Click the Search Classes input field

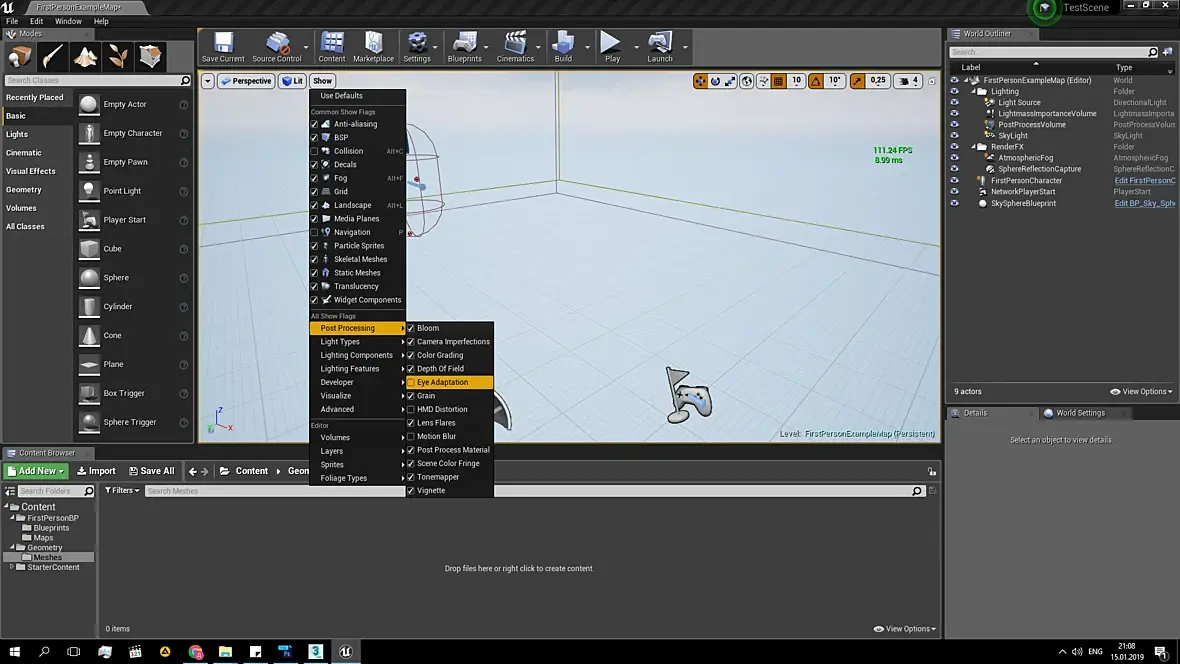(x=92, y=80)
